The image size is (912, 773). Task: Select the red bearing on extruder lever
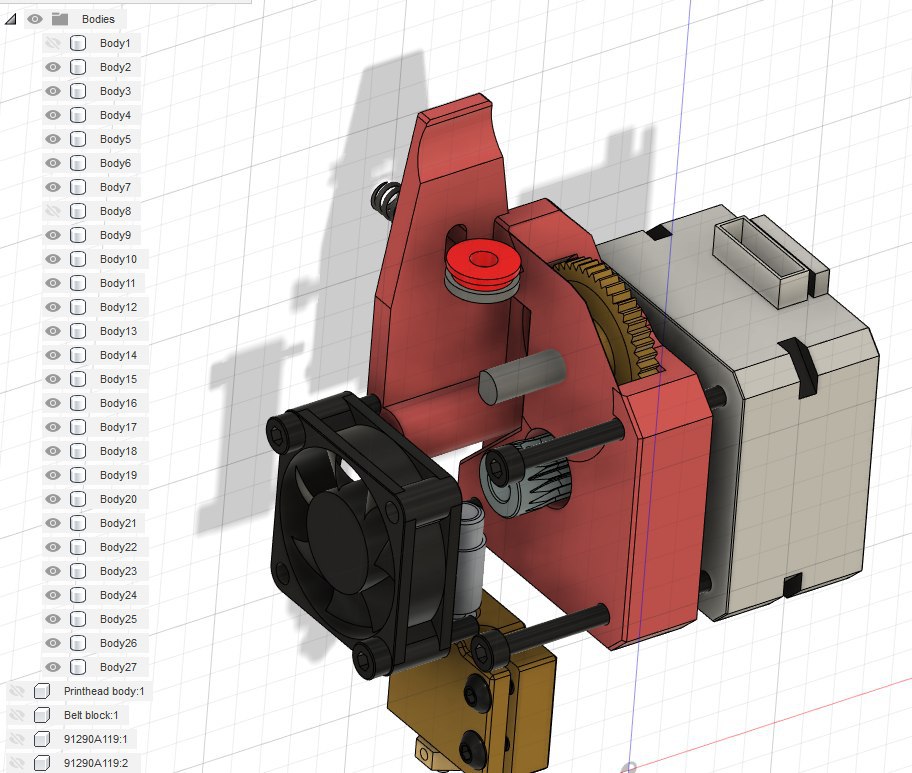tap(482, 263)
